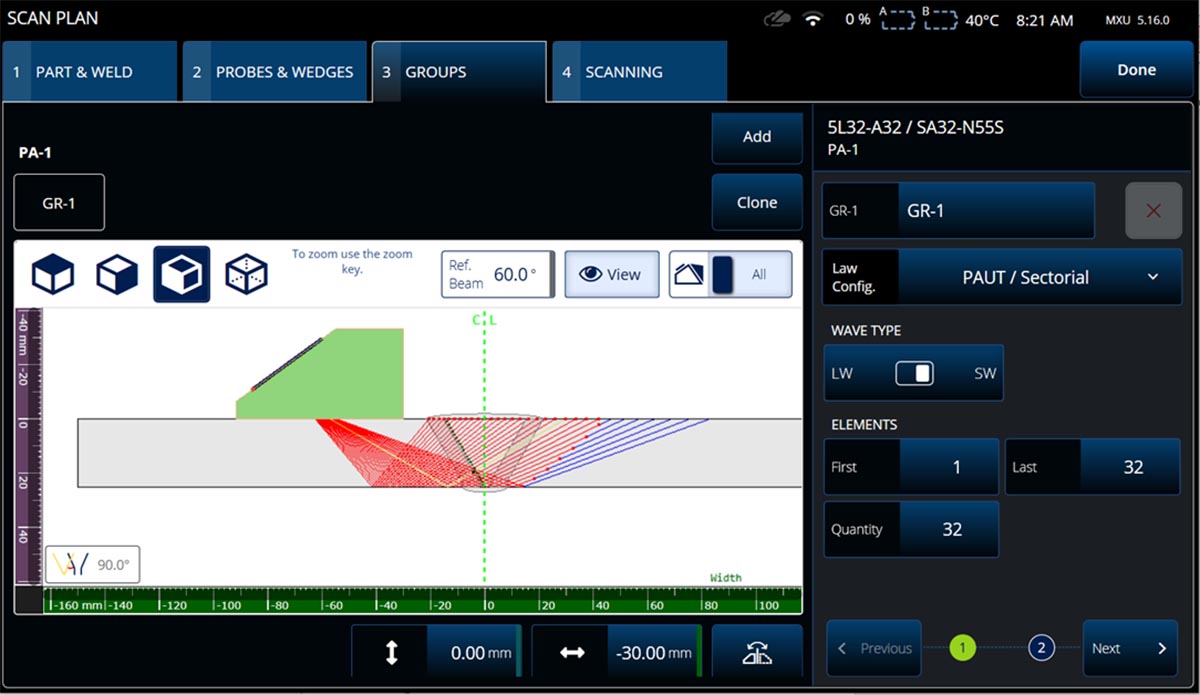
Task: Go back using the Previous chevron button
Action: pos(874,648)
